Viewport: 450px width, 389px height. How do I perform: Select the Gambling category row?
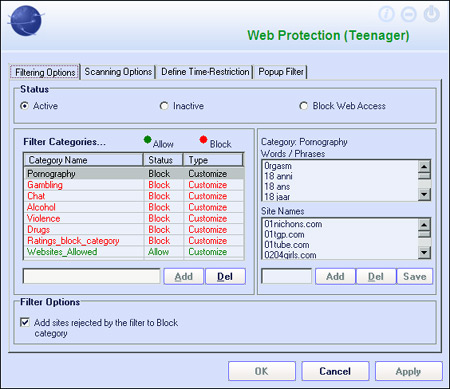134,185
